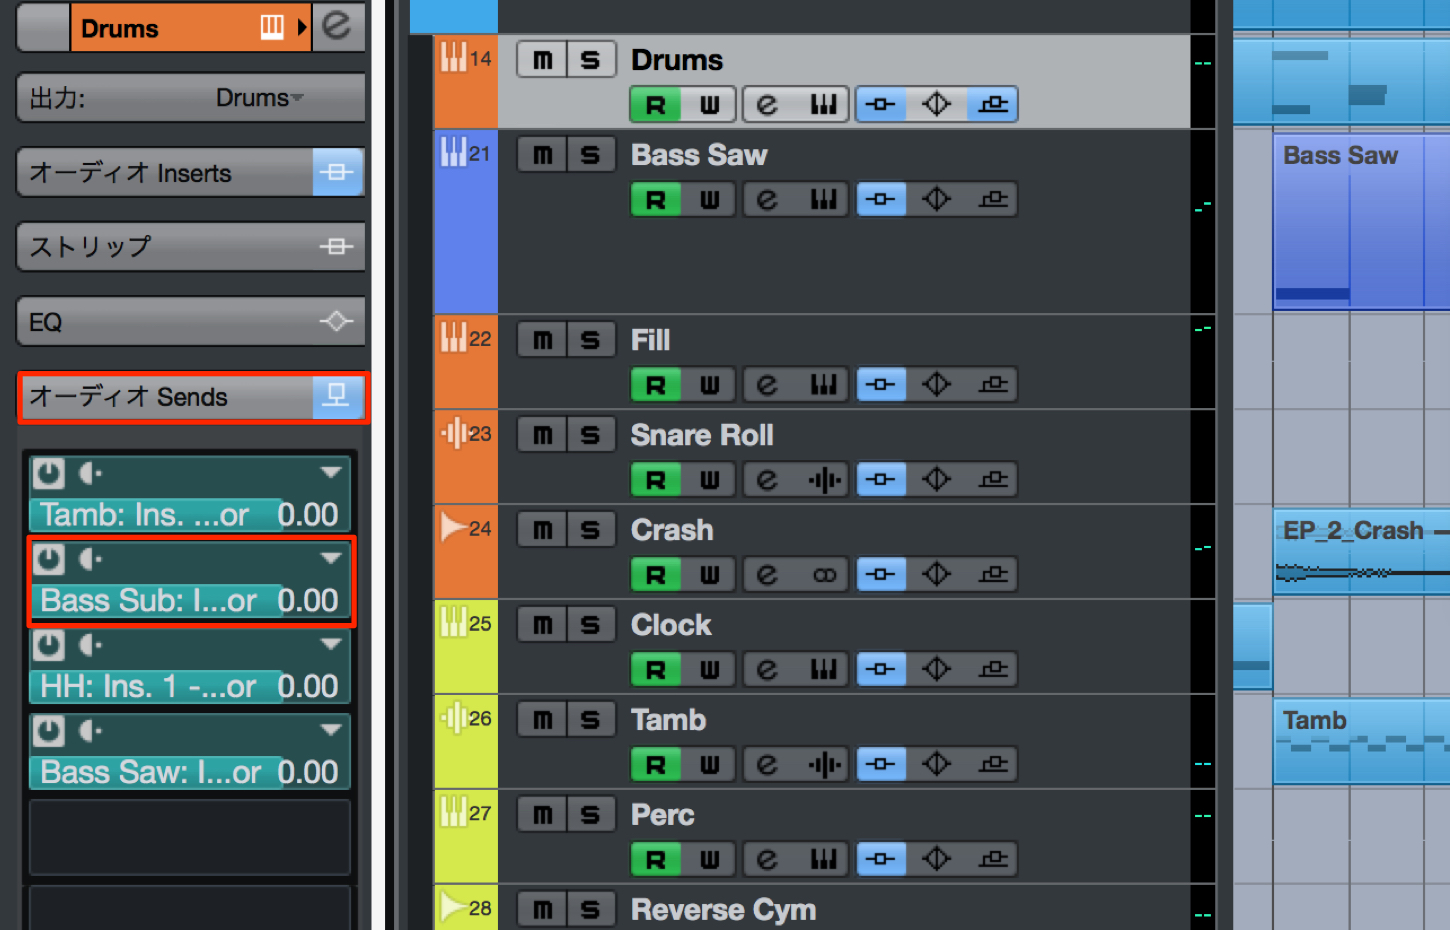Click instrument keyboard icon on Fill track

(x=823, y=384)
